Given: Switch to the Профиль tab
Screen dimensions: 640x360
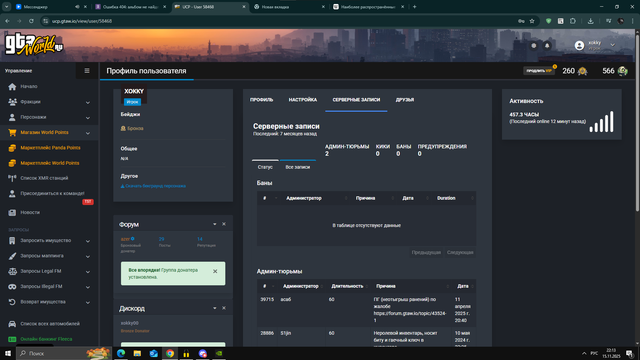Looking at the screenshot, I should coord(262,100).
